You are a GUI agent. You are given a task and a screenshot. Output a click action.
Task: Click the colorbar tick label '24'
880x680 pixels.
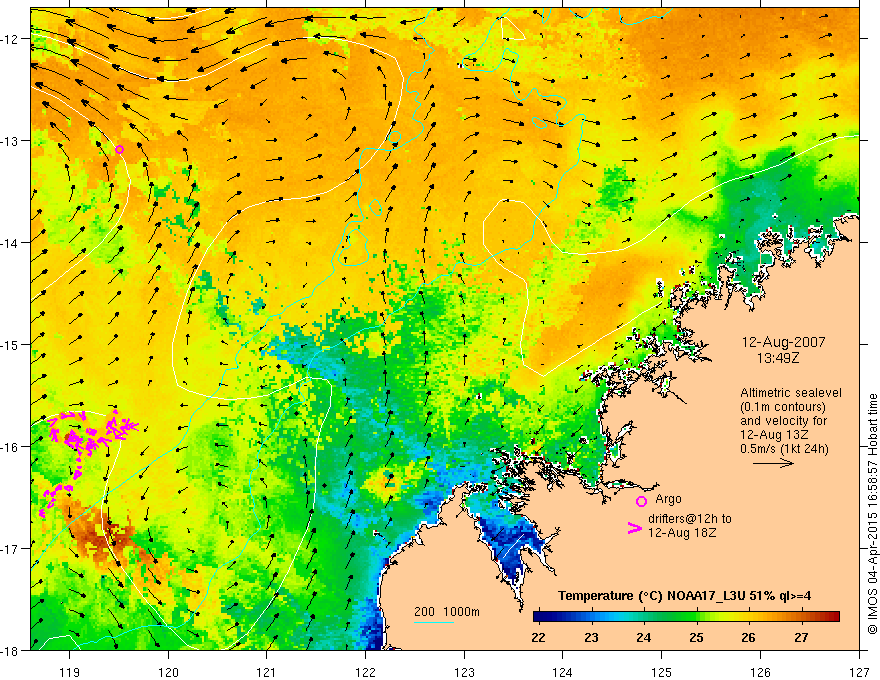(644, 637)
